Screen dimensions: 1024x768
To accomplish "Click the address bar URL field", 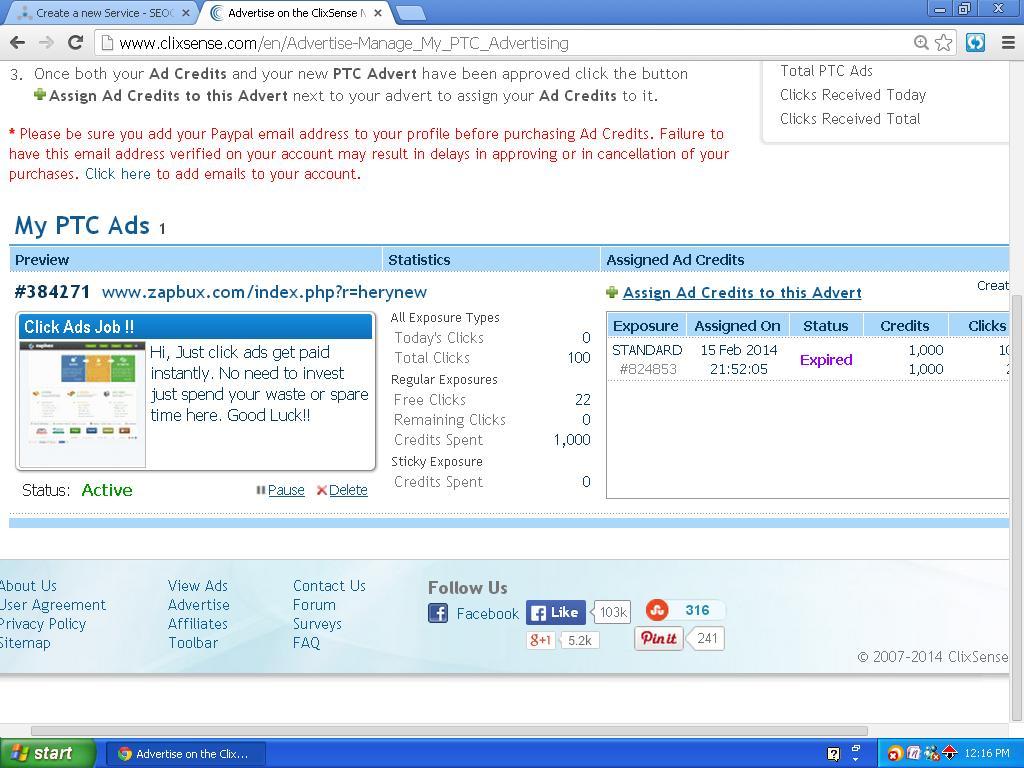I will 500,43.
